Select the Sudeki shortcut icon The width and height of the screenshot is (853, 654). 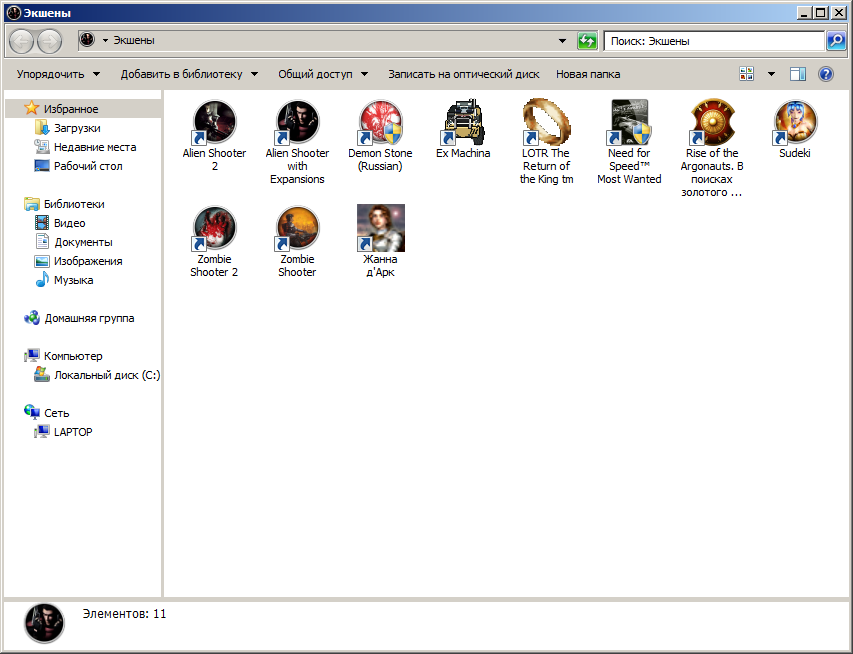(x=795, y=122)
